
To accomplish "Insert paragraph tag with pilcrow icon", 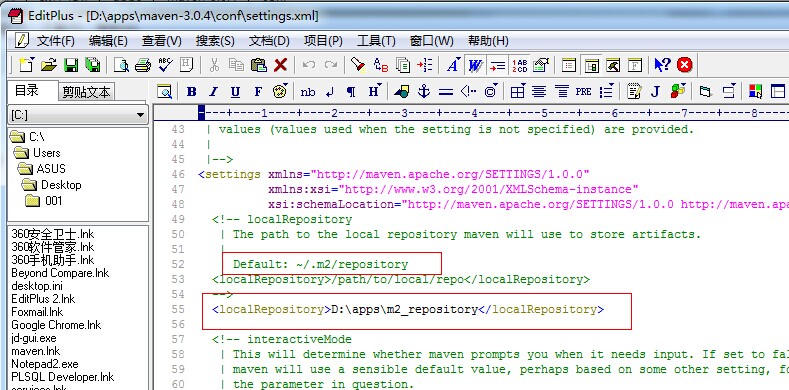I will [x=351, y=92].
